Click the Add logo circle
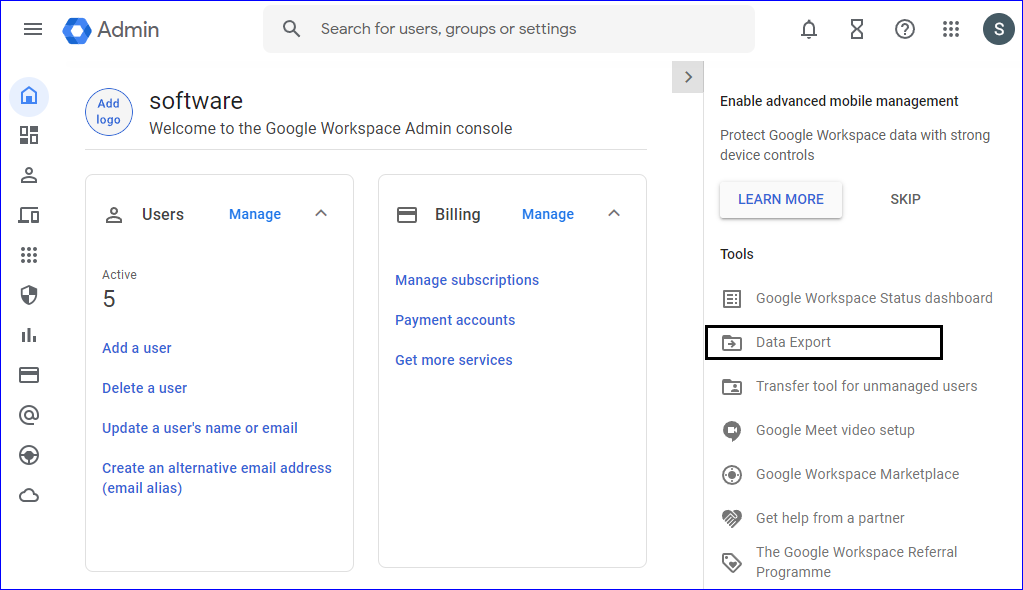 109,112
